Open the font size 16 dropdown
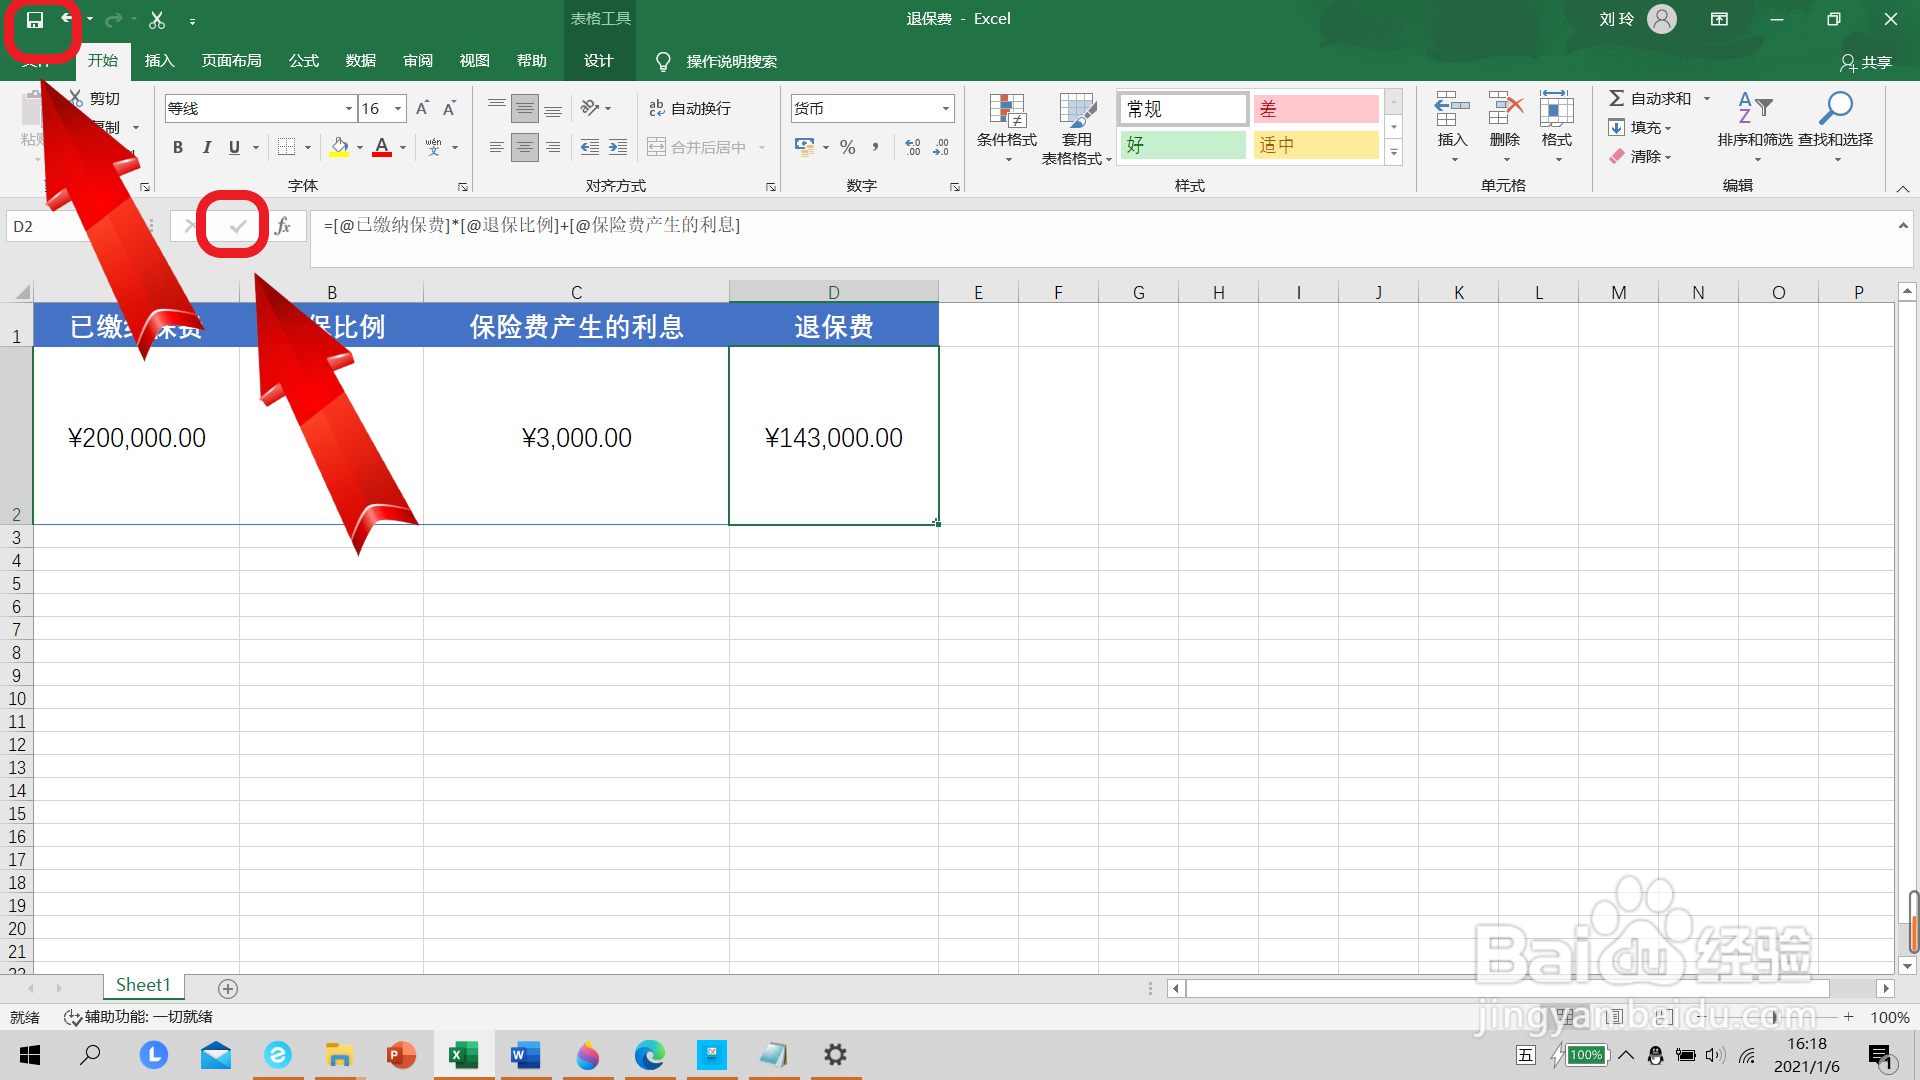1920x1080 pixels. (398, 108)
